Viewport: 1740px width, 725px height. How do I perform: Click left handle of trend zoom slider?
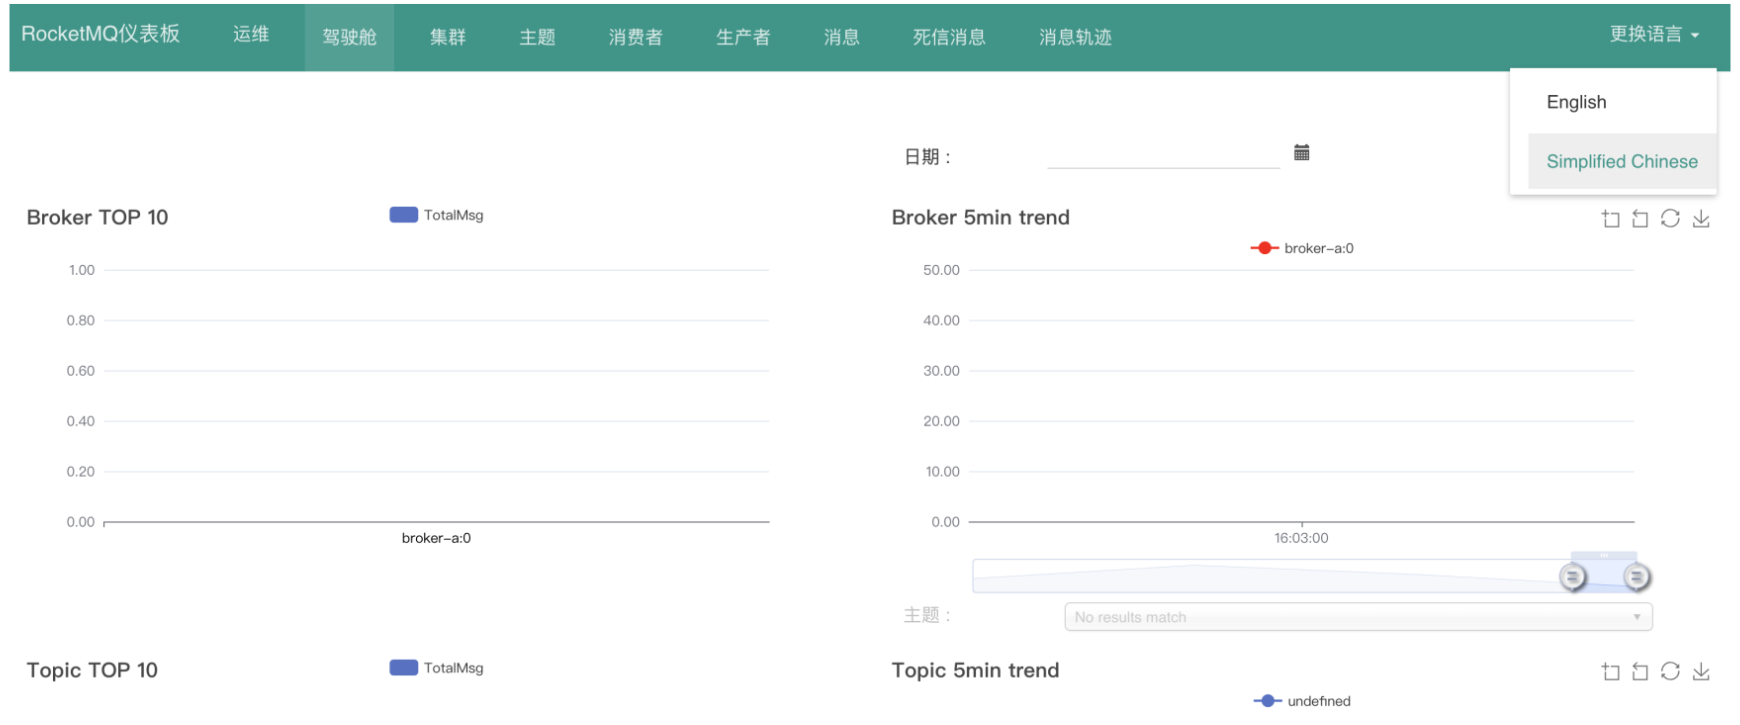[x=1573, y=577]
